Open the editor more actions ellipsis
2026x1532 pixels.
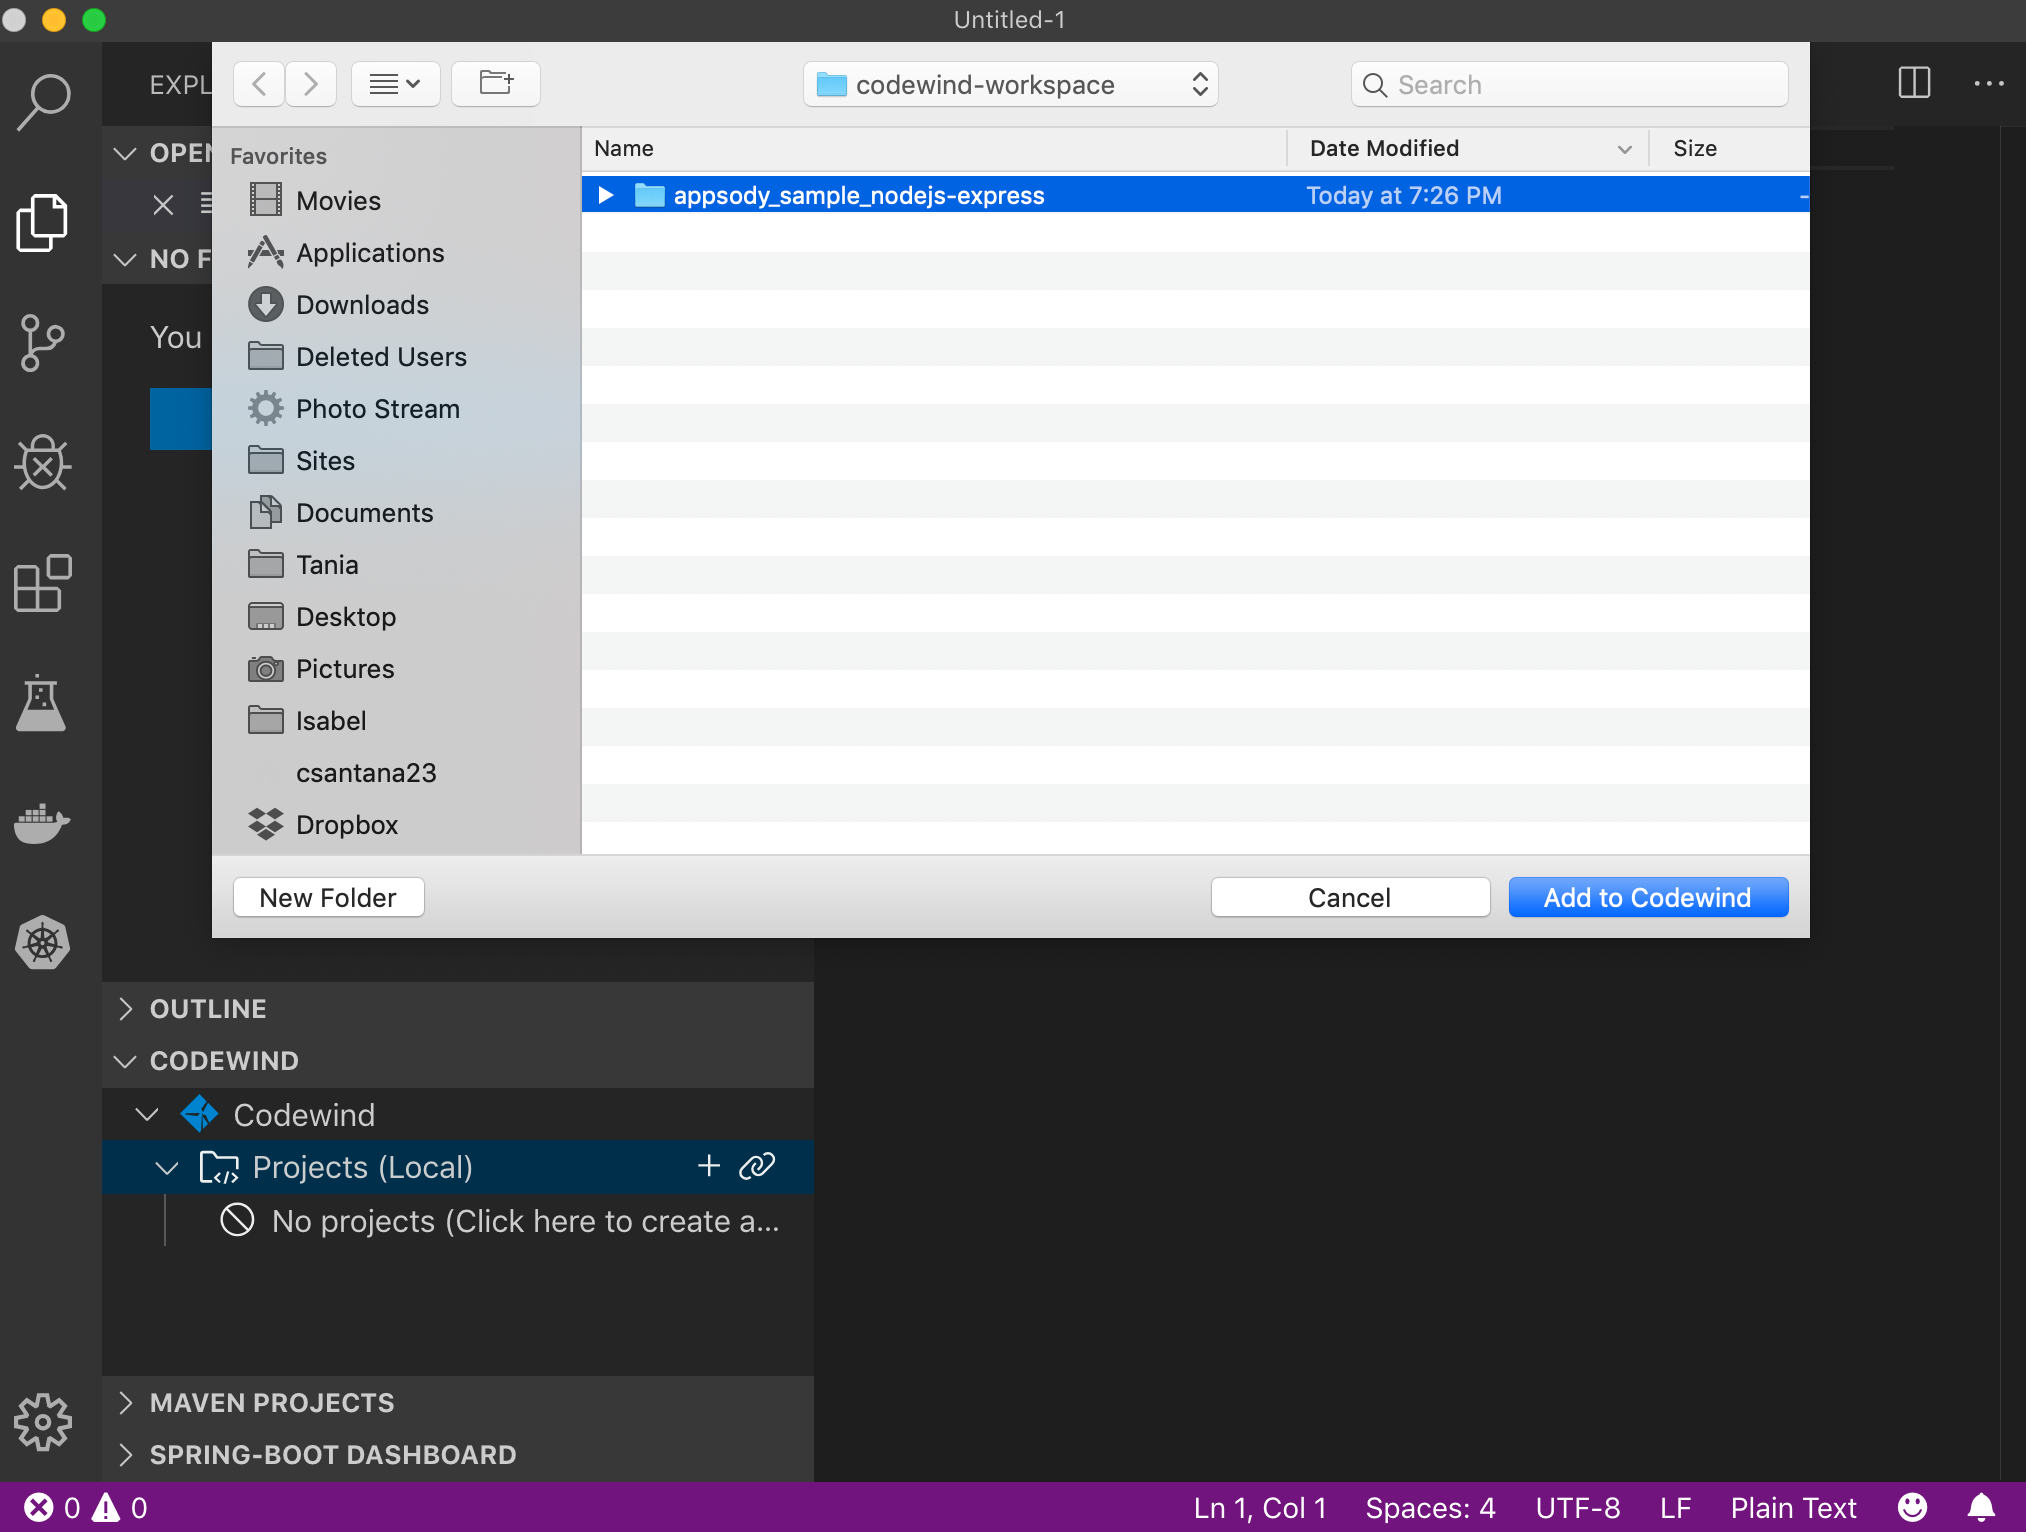pos(1989,84)
